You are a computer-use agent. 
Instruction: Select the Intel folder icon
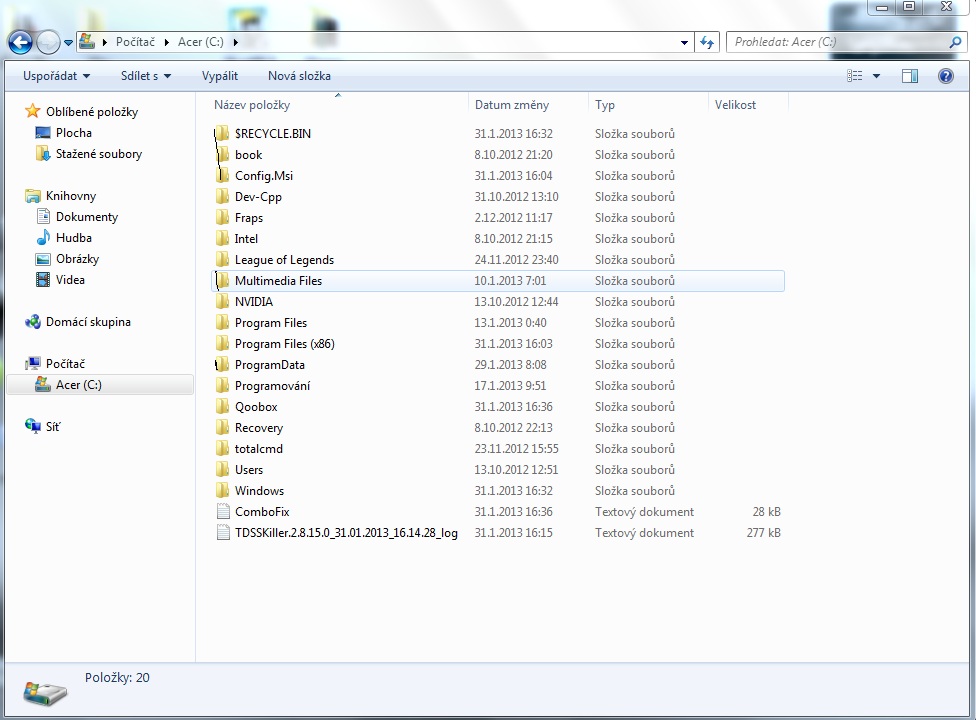coord(222,238)
